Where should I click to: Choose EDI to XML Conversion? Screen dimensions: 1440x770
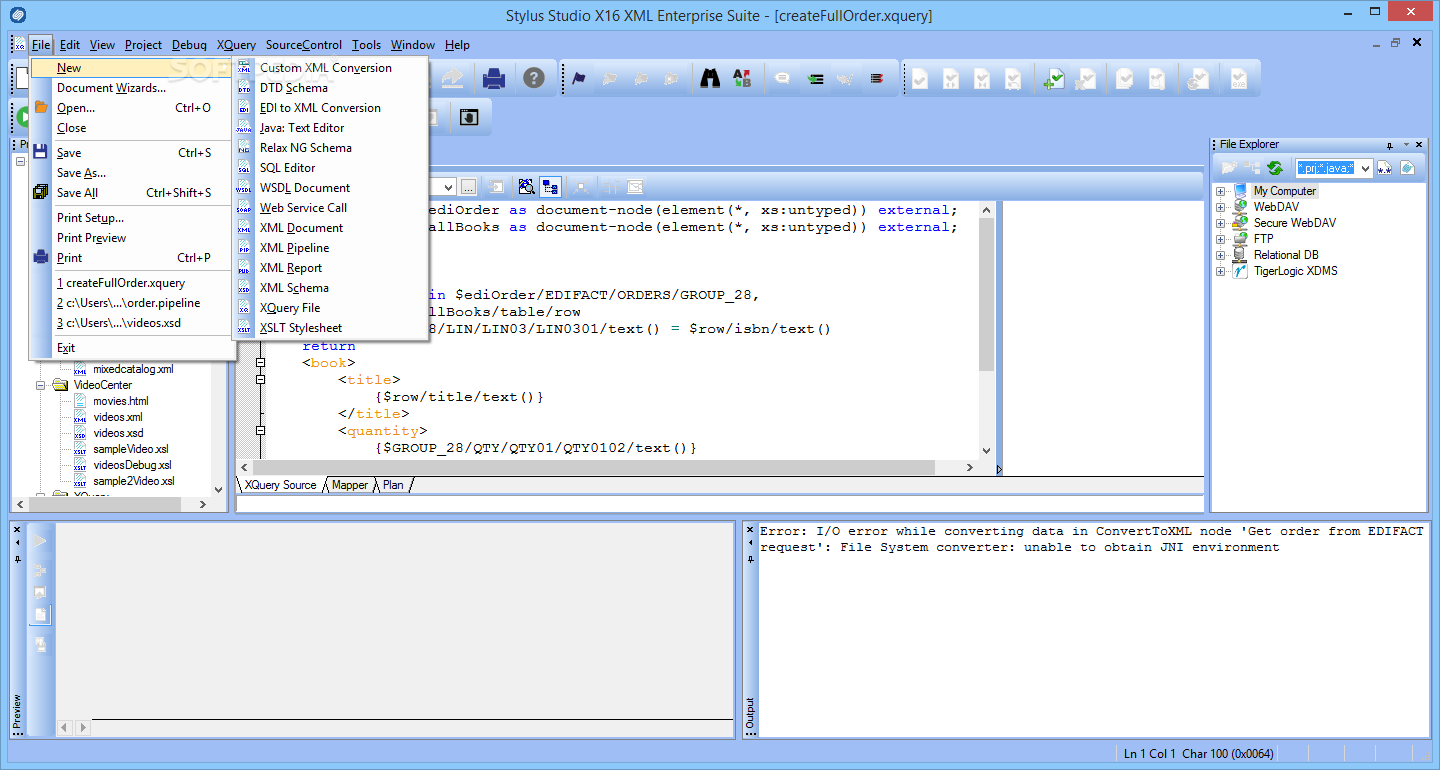point(320,108)
